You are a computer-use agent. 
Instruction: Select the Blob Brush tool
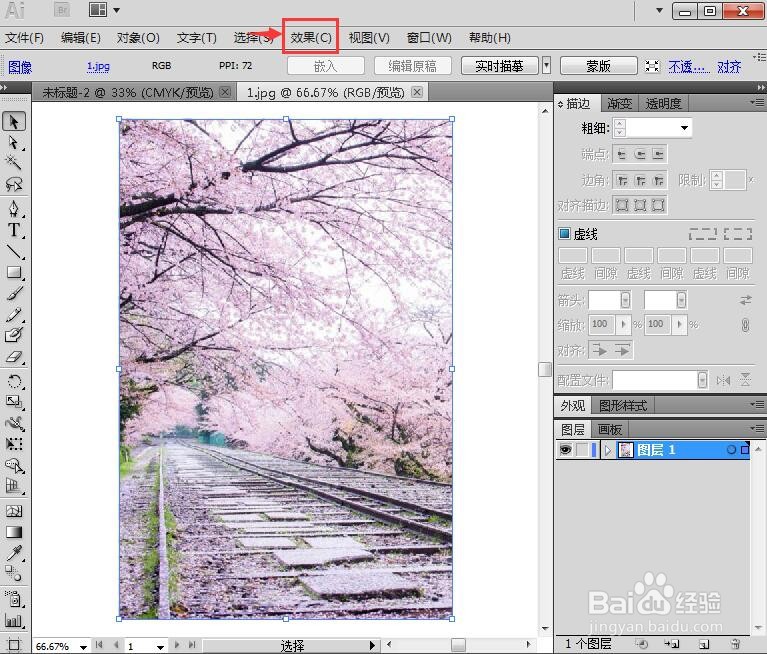click(14, 336)
